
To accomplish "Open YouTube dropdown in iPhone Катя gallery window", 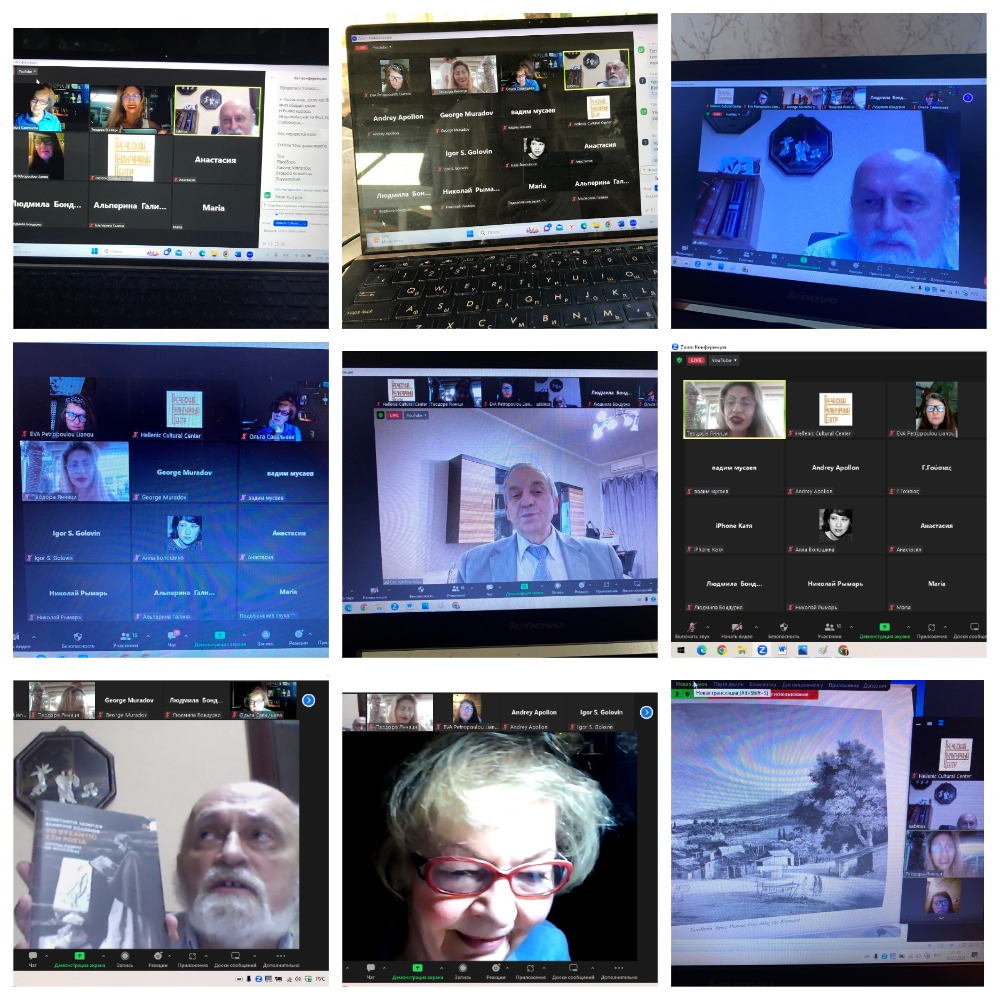I will 724,360.
